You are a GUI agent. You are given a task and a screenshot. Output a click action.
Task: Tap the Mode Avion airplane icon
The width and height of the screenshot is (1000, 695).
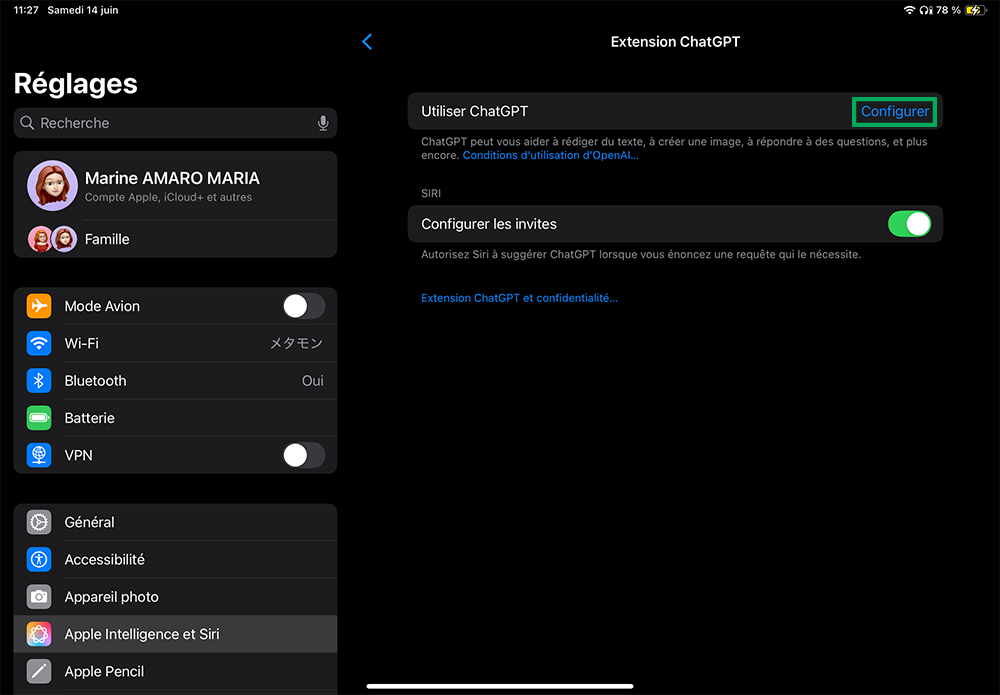pos(39,306)
